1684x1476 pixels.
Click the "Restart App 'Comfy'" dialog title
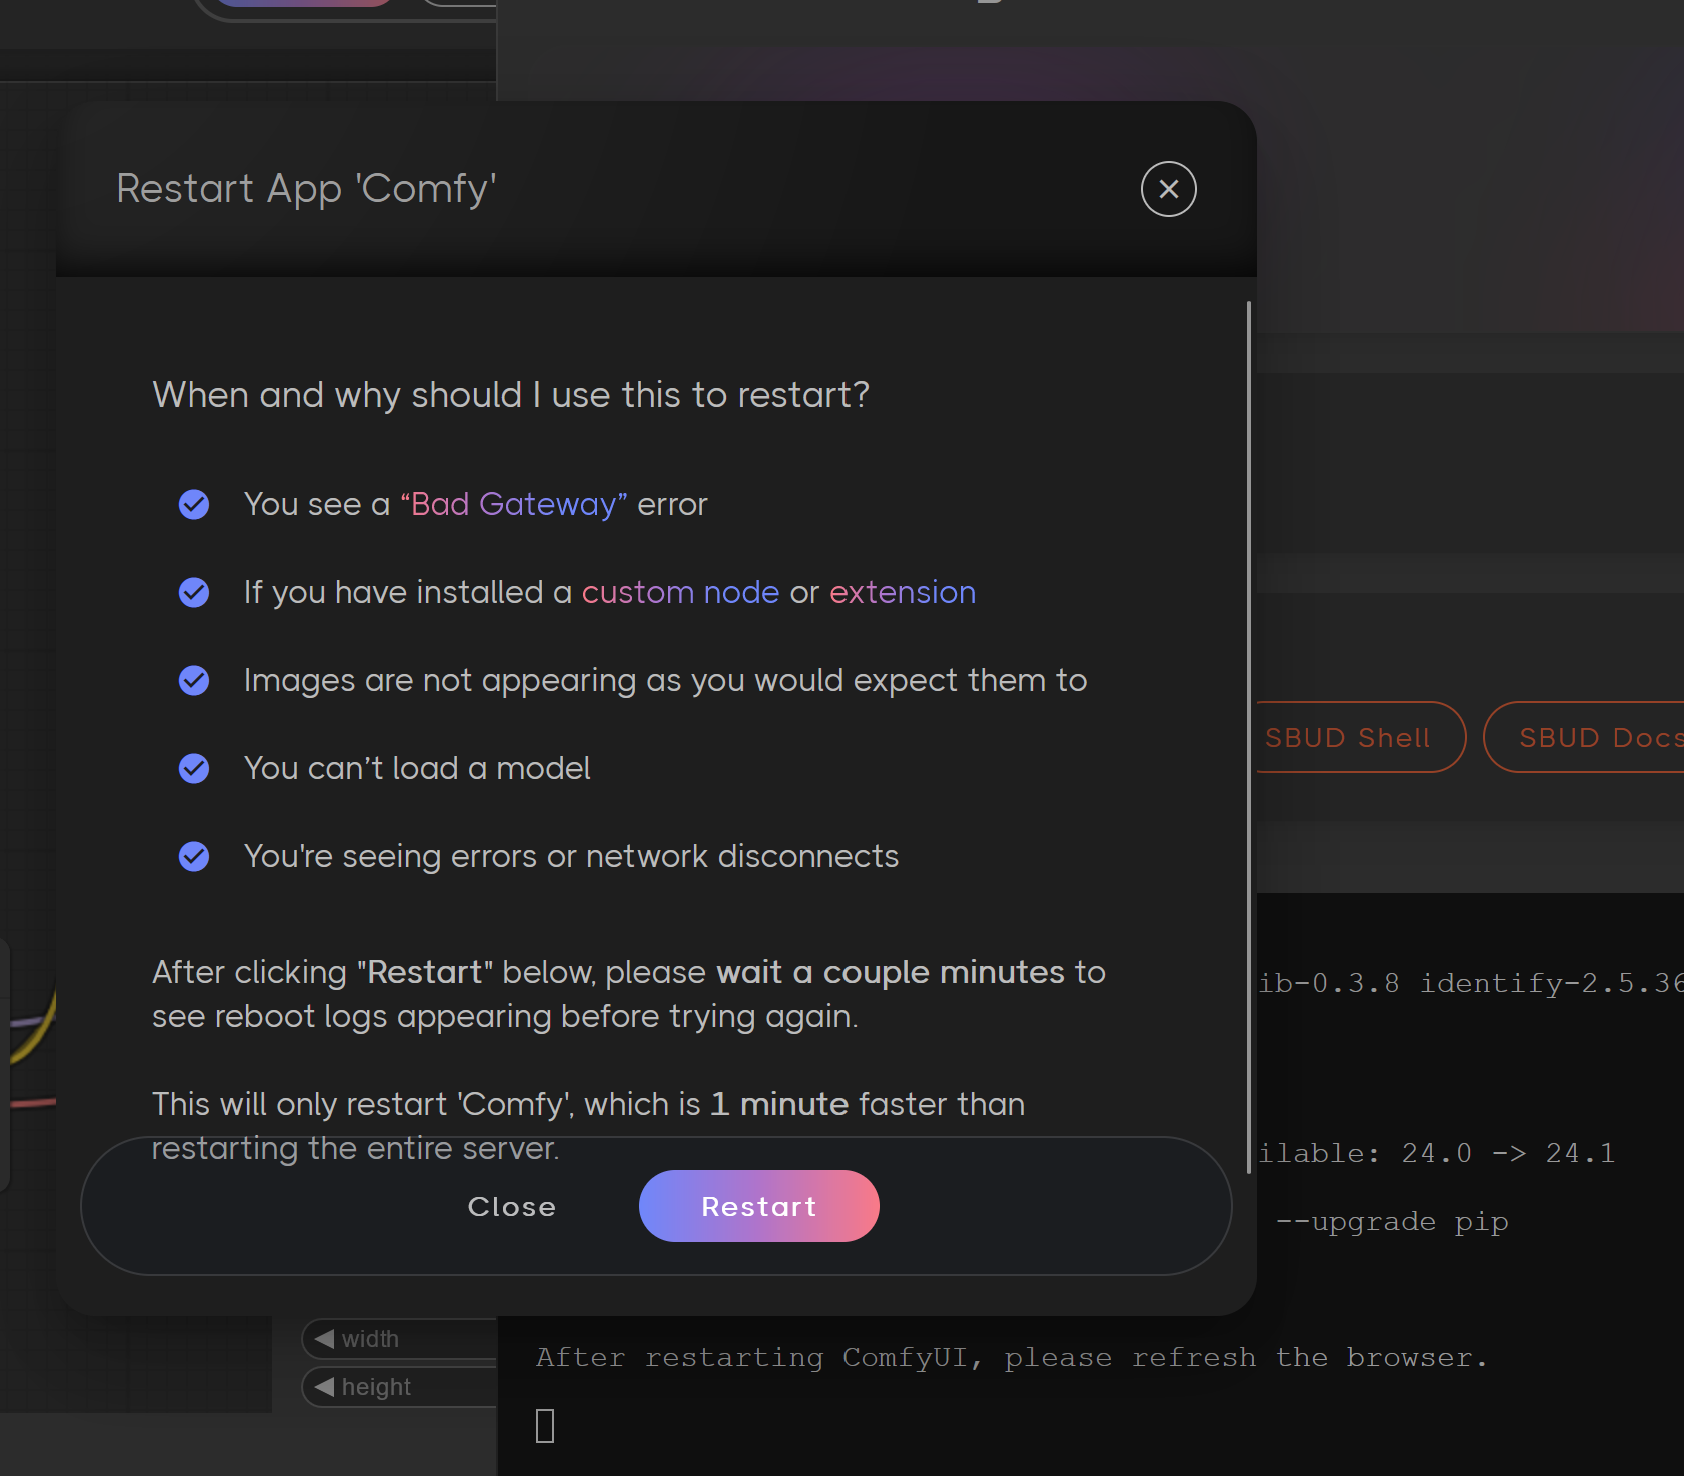point(306,189)
